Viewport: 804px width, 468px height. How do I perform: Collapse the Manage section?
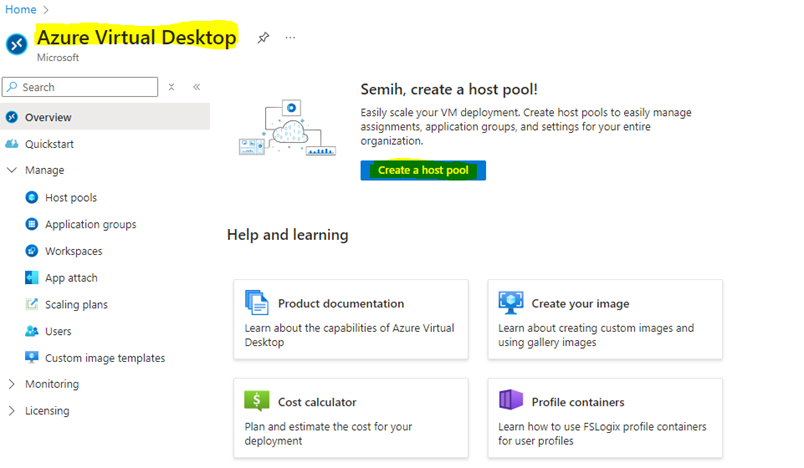coord(12,171)
